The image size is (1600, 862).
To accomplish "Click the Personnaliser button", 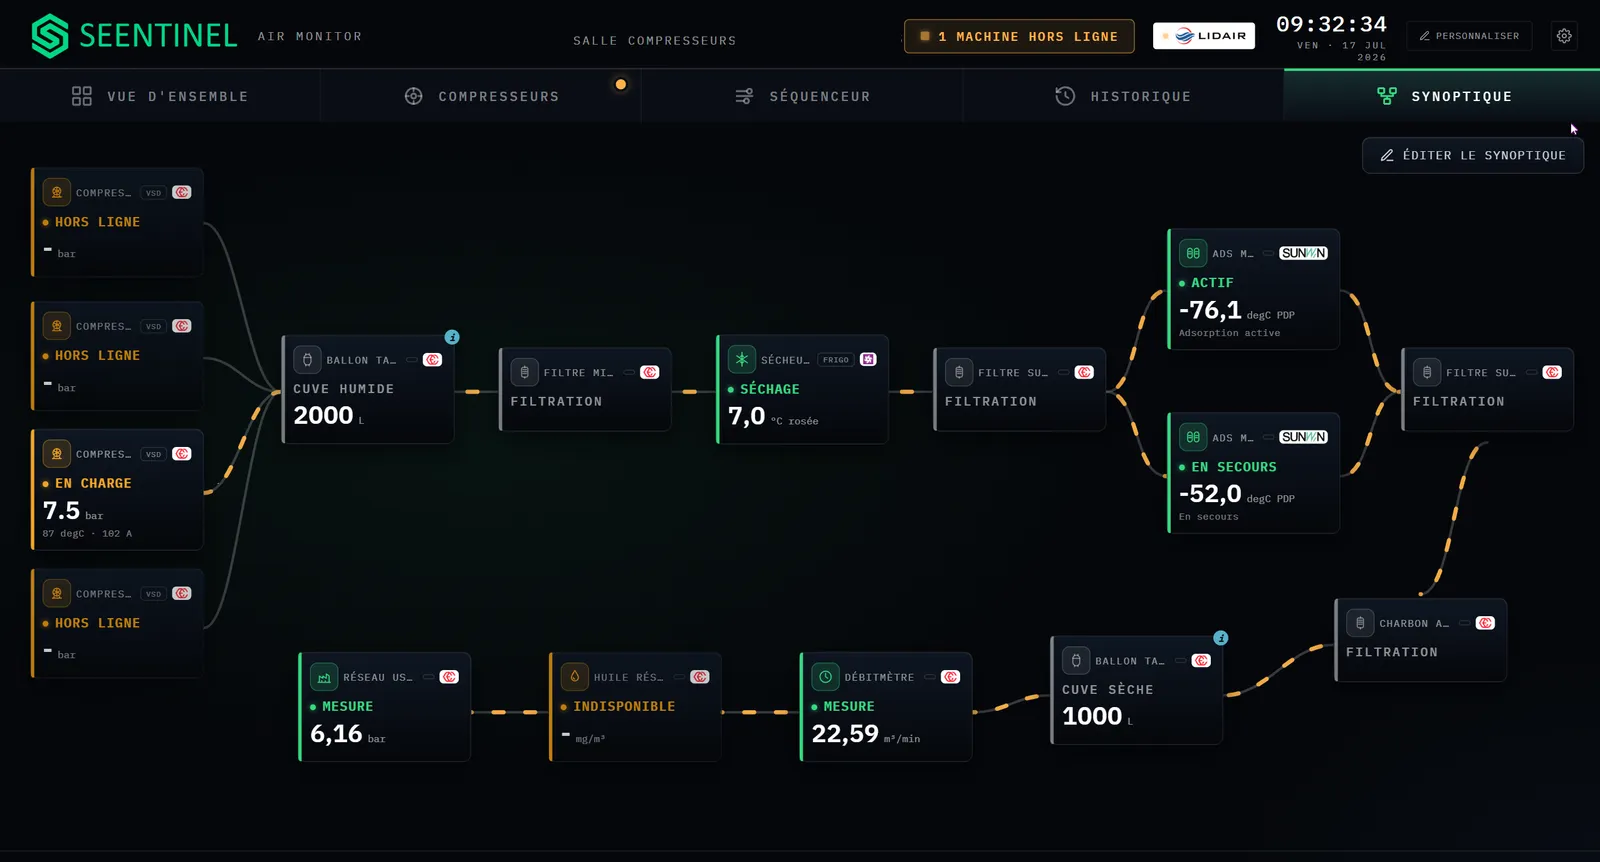I will coord(1469,36).
